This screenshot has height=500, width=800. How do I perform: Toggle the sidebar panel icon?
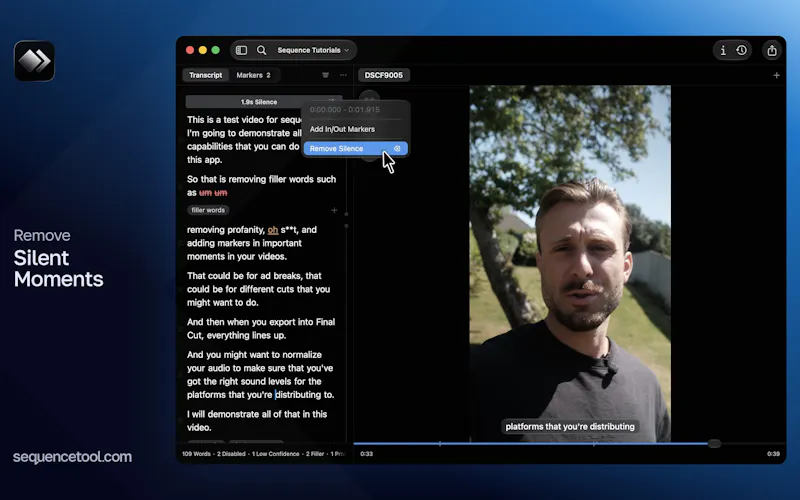point(241,50)
